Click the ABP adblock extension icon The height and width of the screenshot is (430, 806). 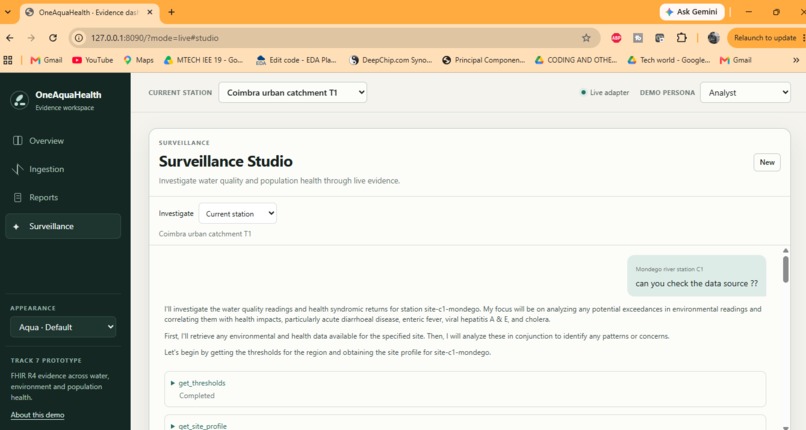[616, 38]
